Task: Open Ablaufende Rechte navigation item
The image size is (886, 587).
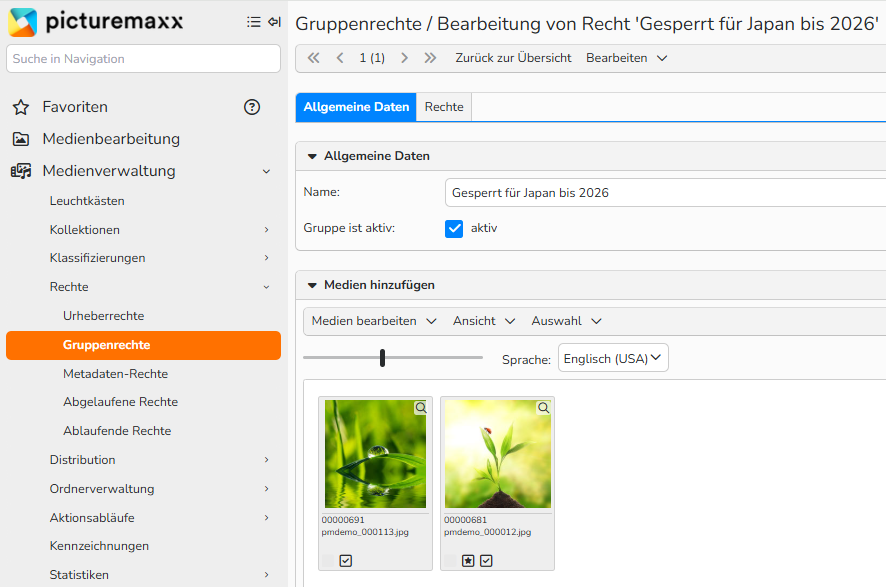Action: 117,431
